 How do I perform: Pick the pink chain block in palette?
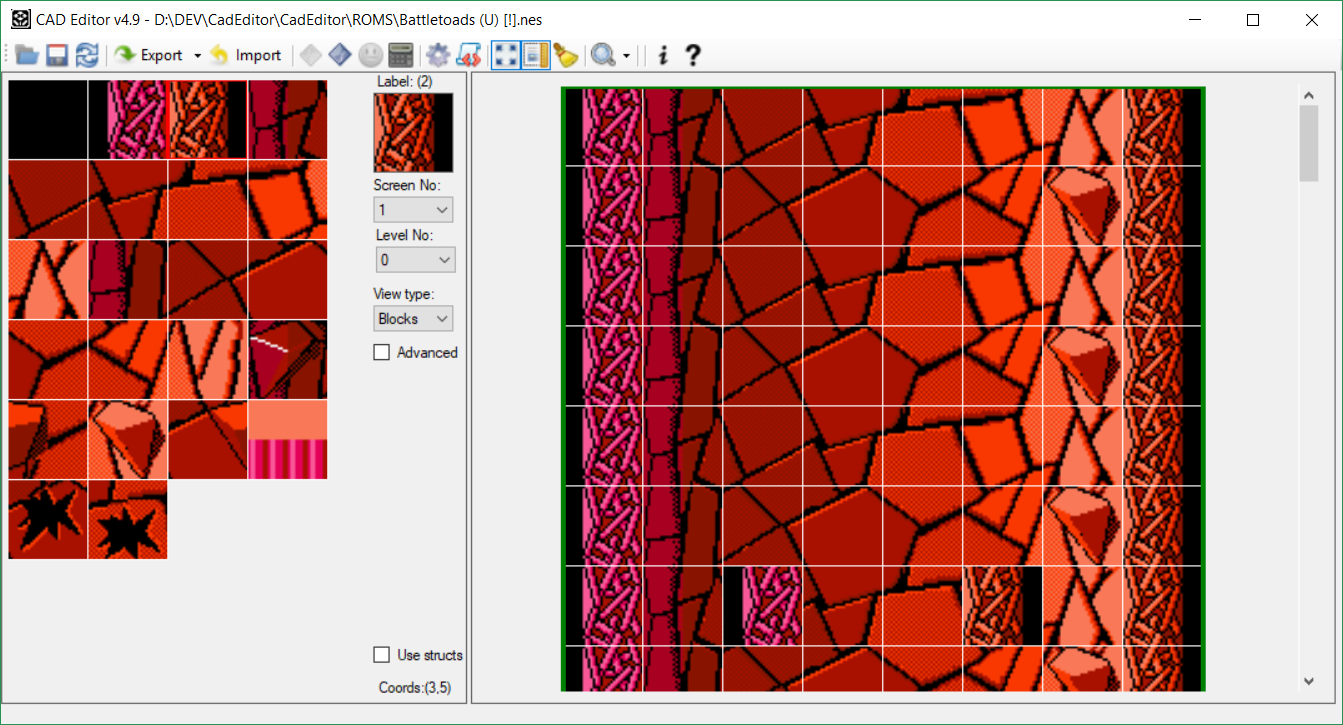click(x=128, y=119)
